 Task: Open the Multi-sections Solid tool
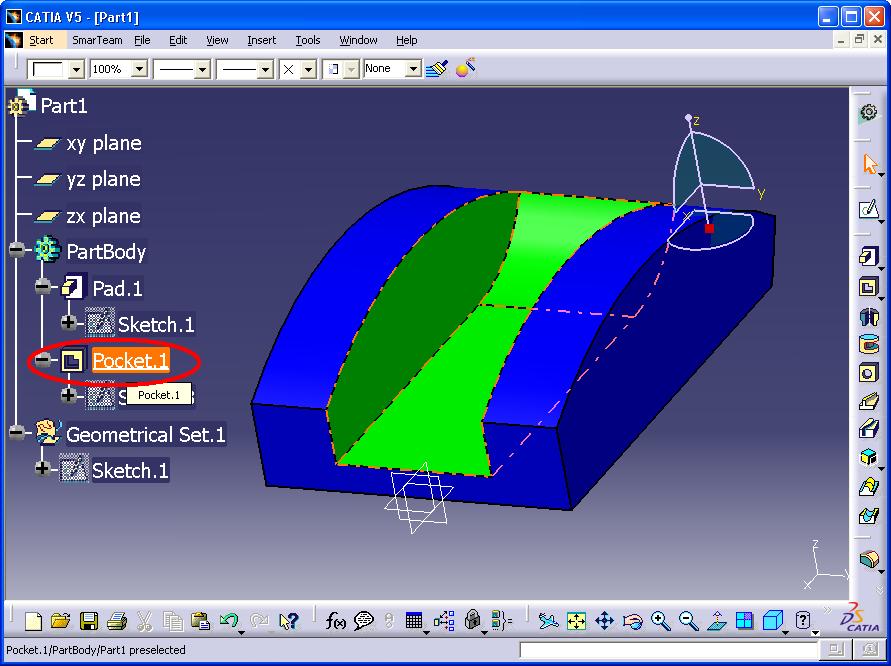(868, 487)
